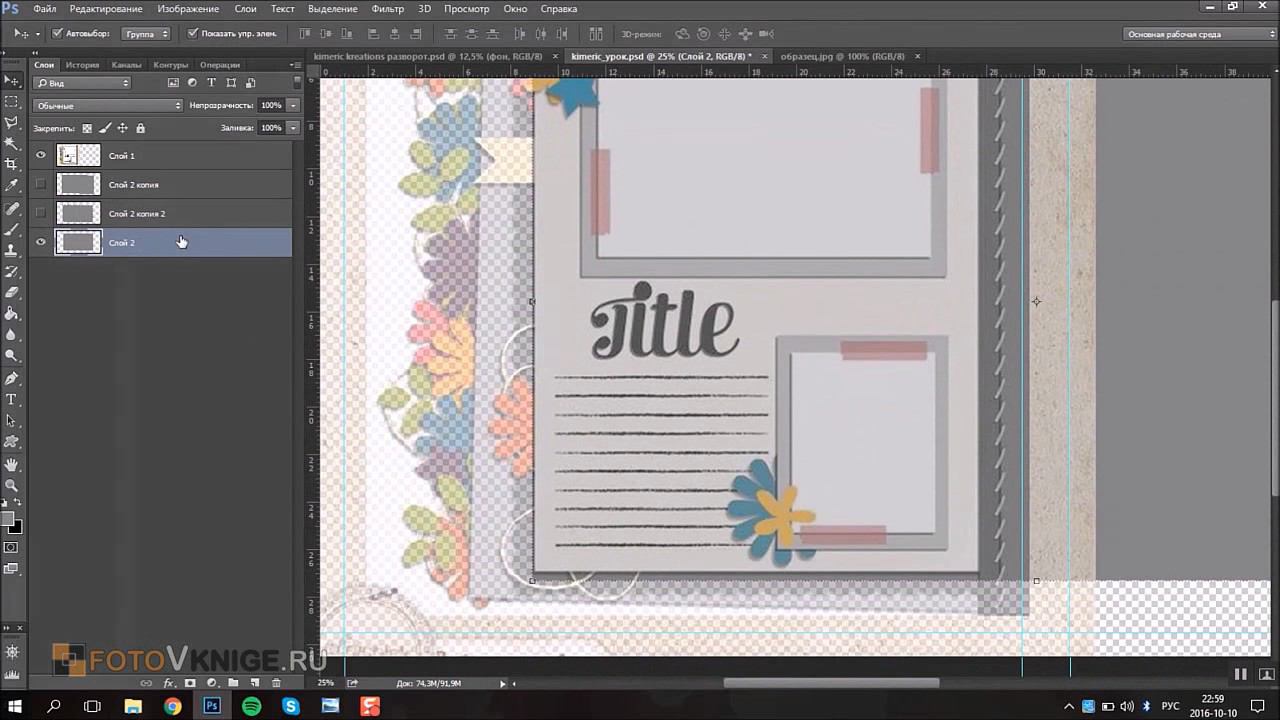Switch to Каналы tab
This screenshot has width=1280, height=720.
click(126, 65)
